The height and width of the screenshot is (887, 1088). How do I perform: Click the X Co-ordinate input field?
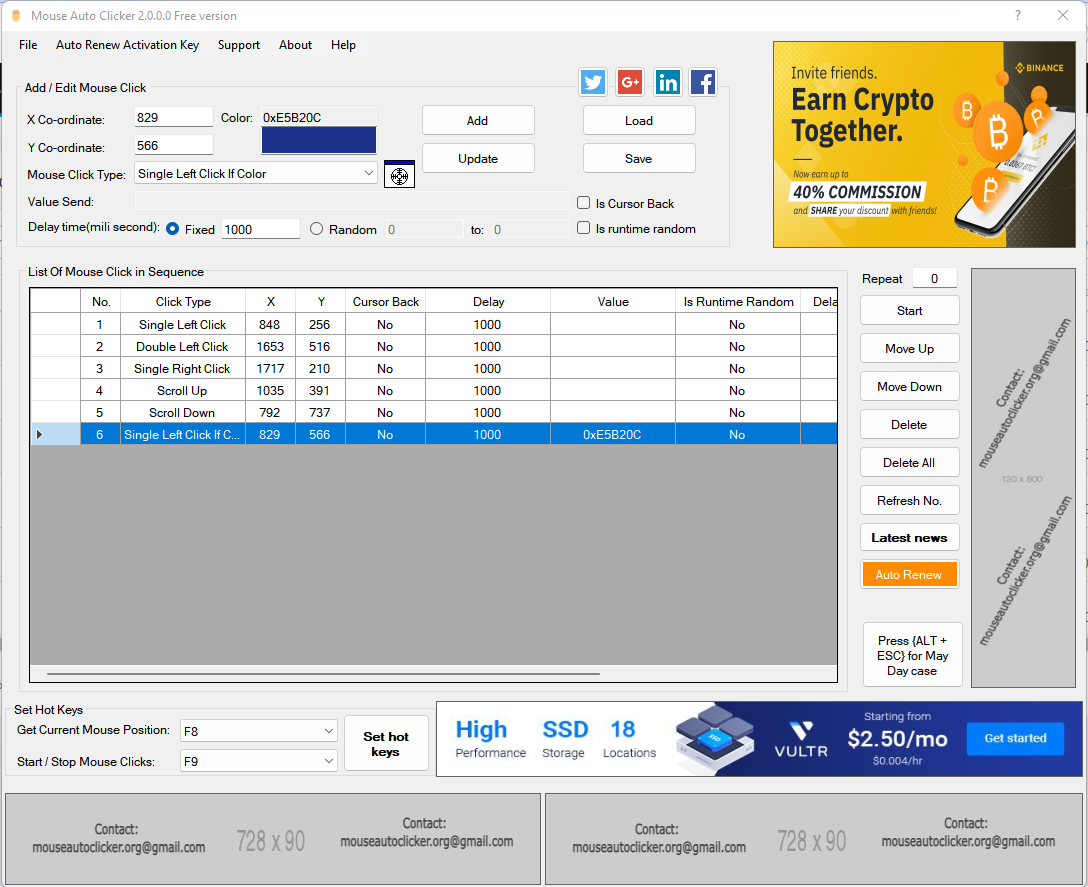coord(174,118)
